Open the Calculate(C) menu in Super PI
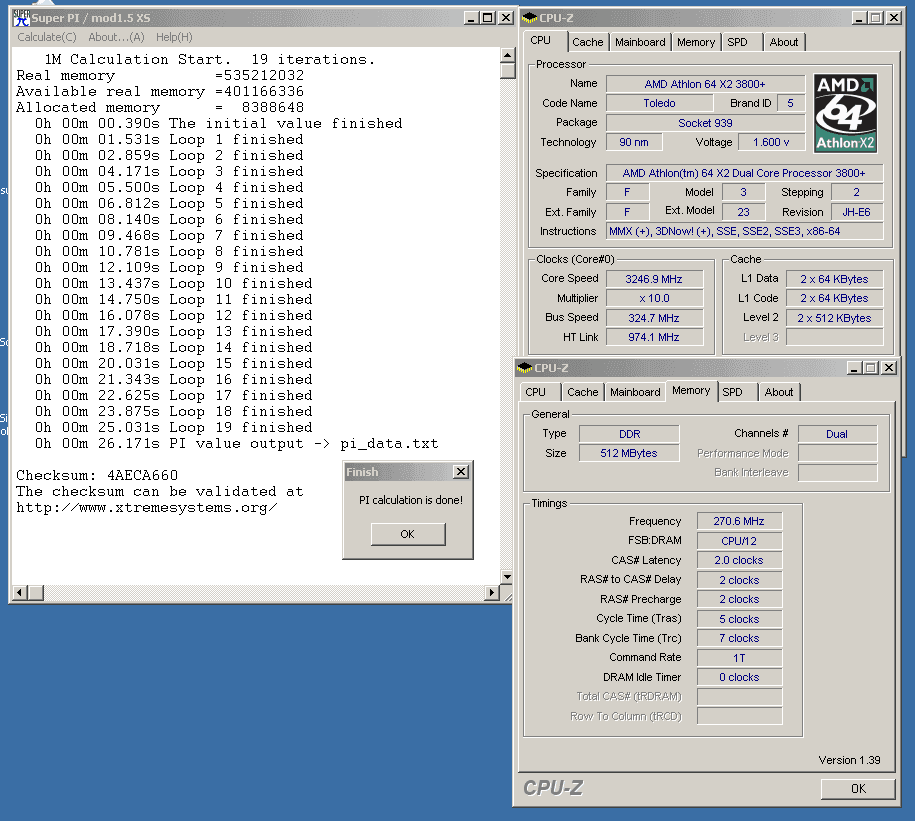Screen dimensions: 916x821 pos(47,37)
